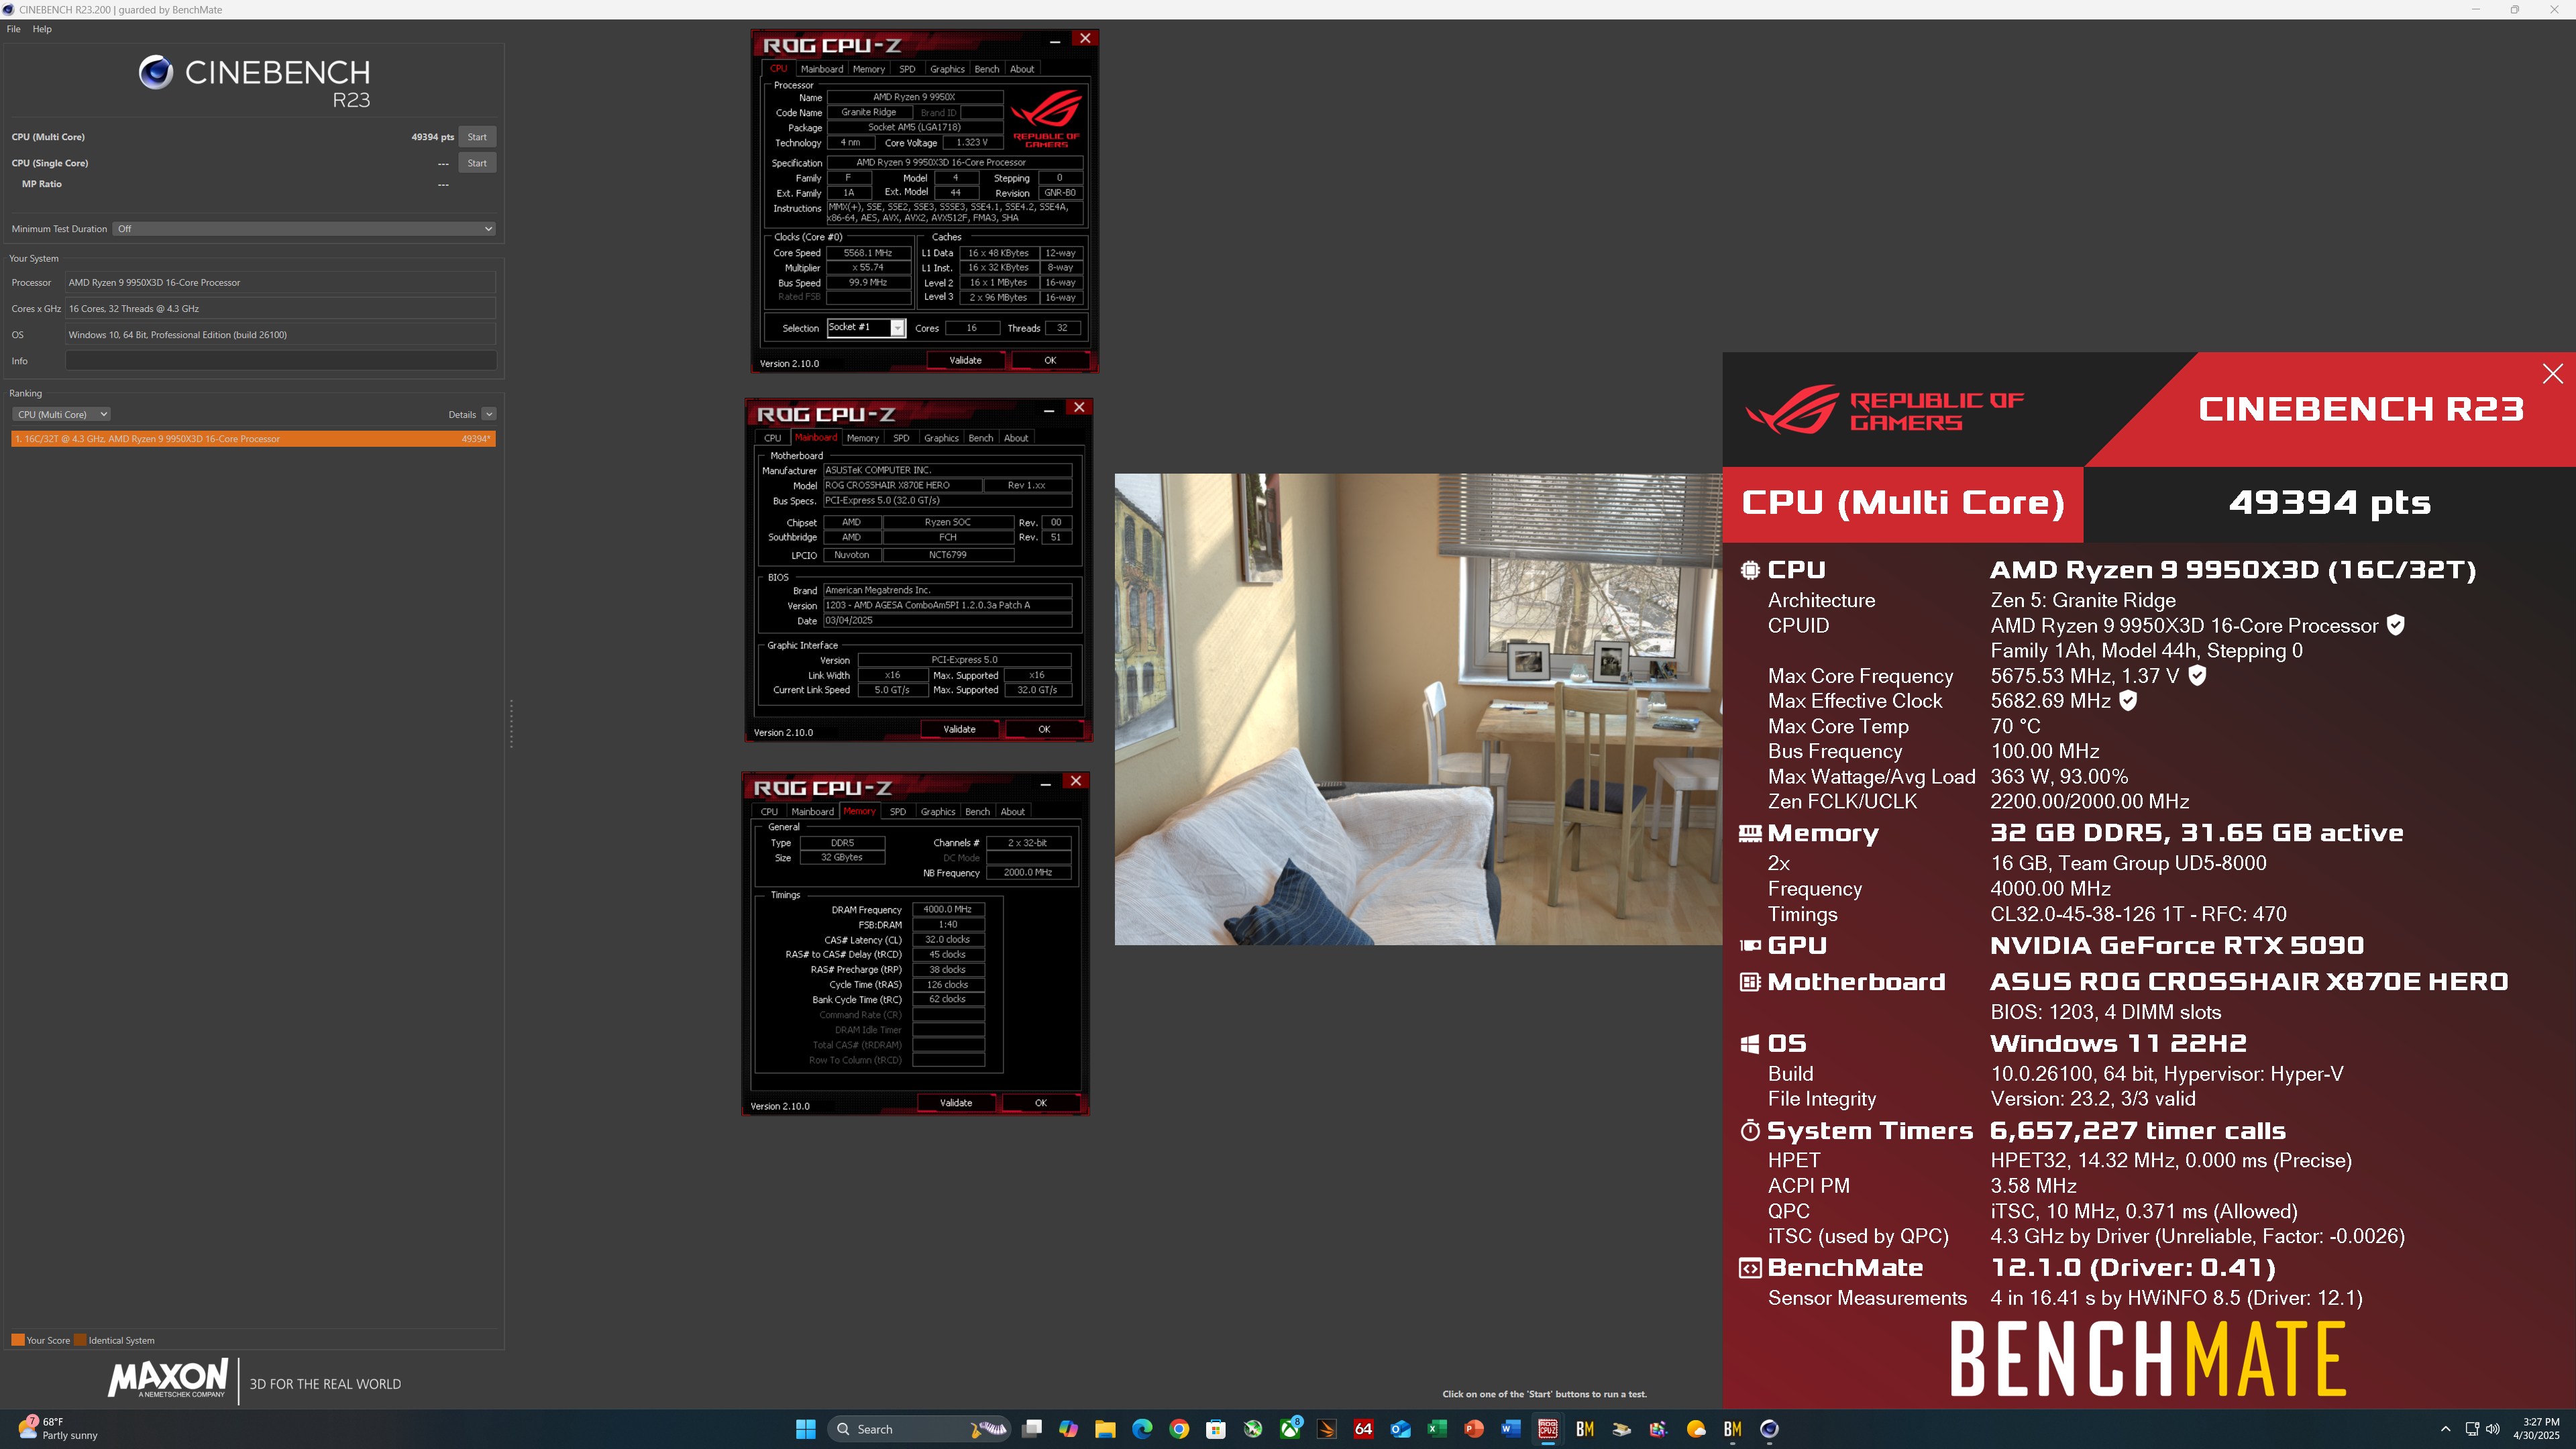Open the Cinebench File menu
The height and width of the screenshot is (1449, 2576).
pos(14,29)
